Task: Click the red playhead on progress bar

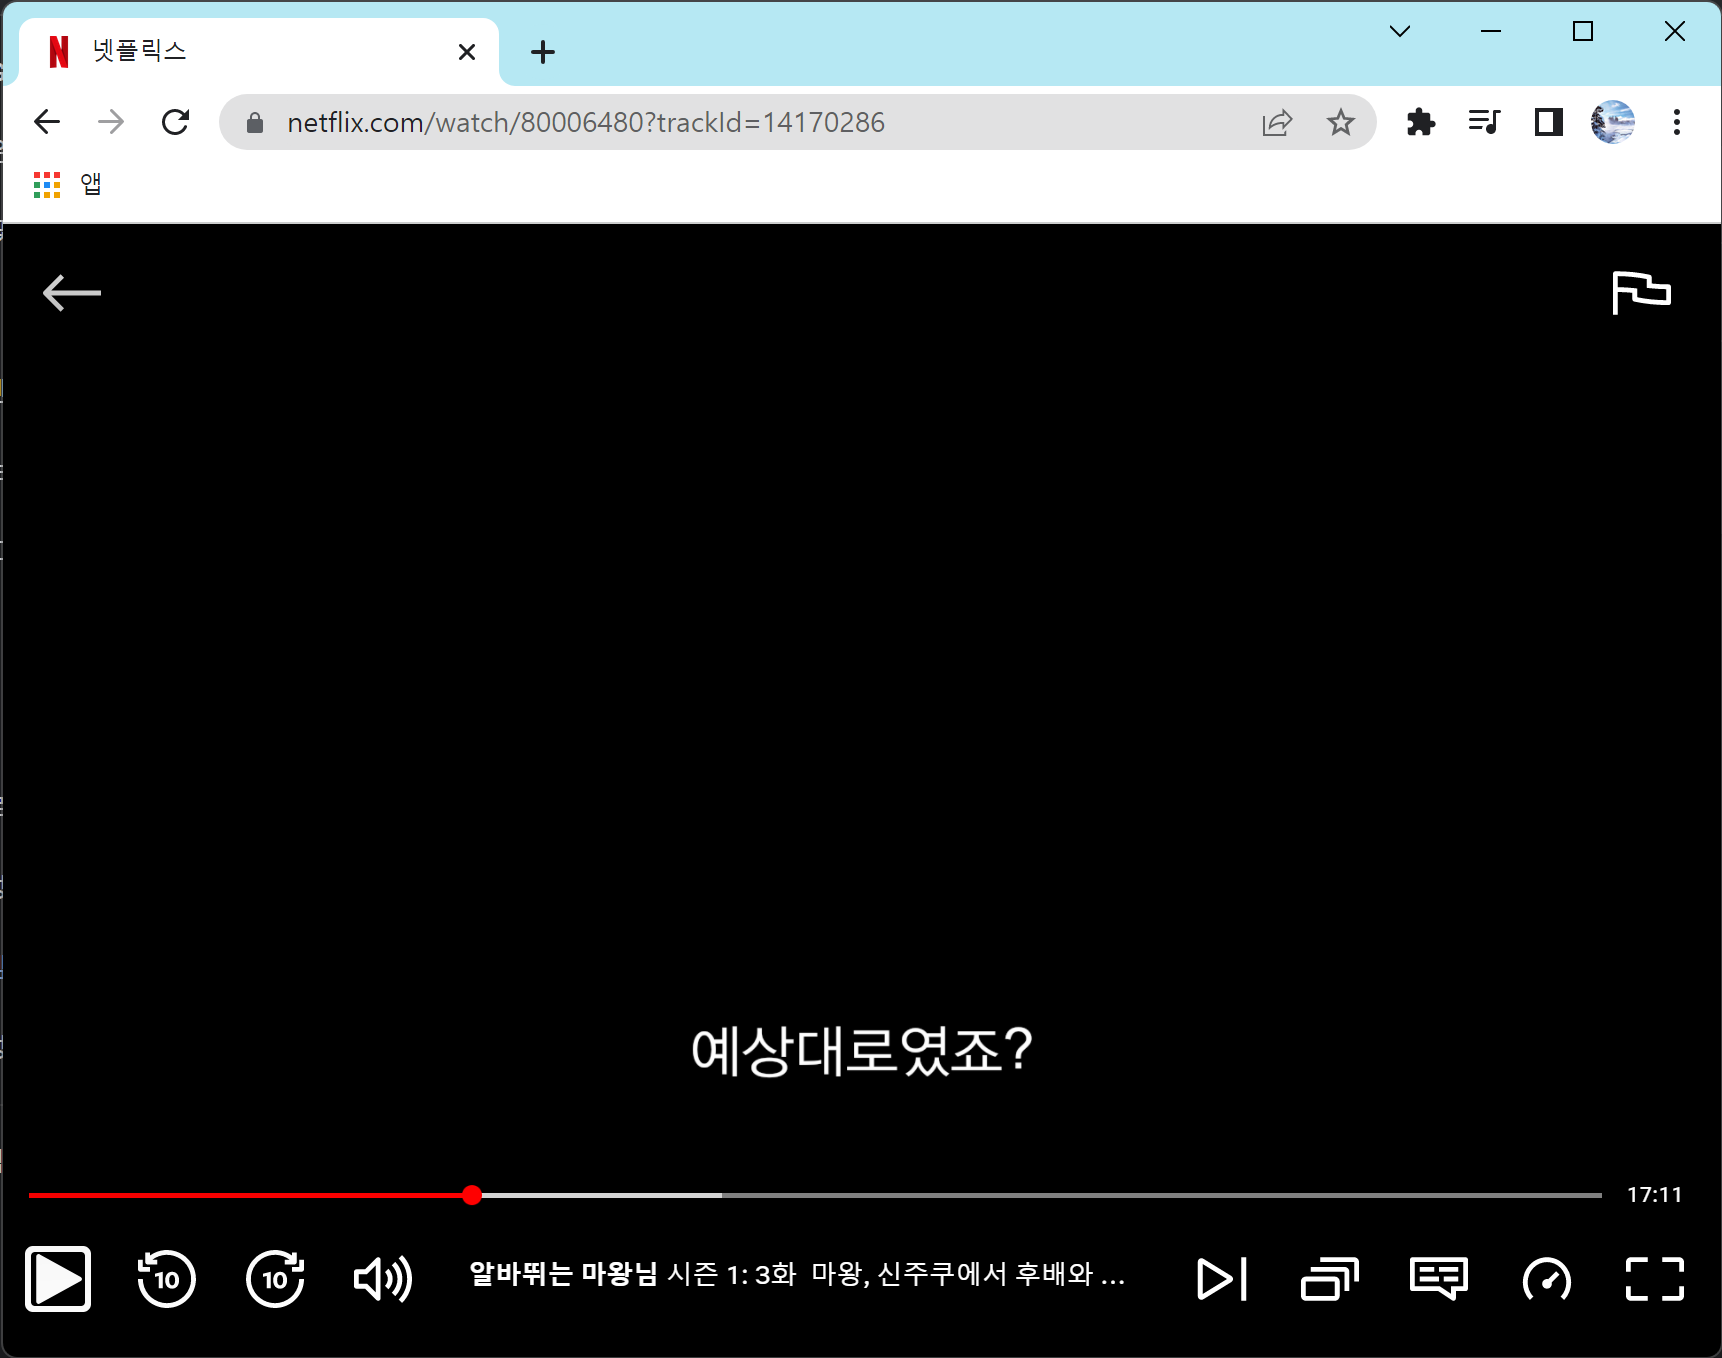Action: (472, 1195)
